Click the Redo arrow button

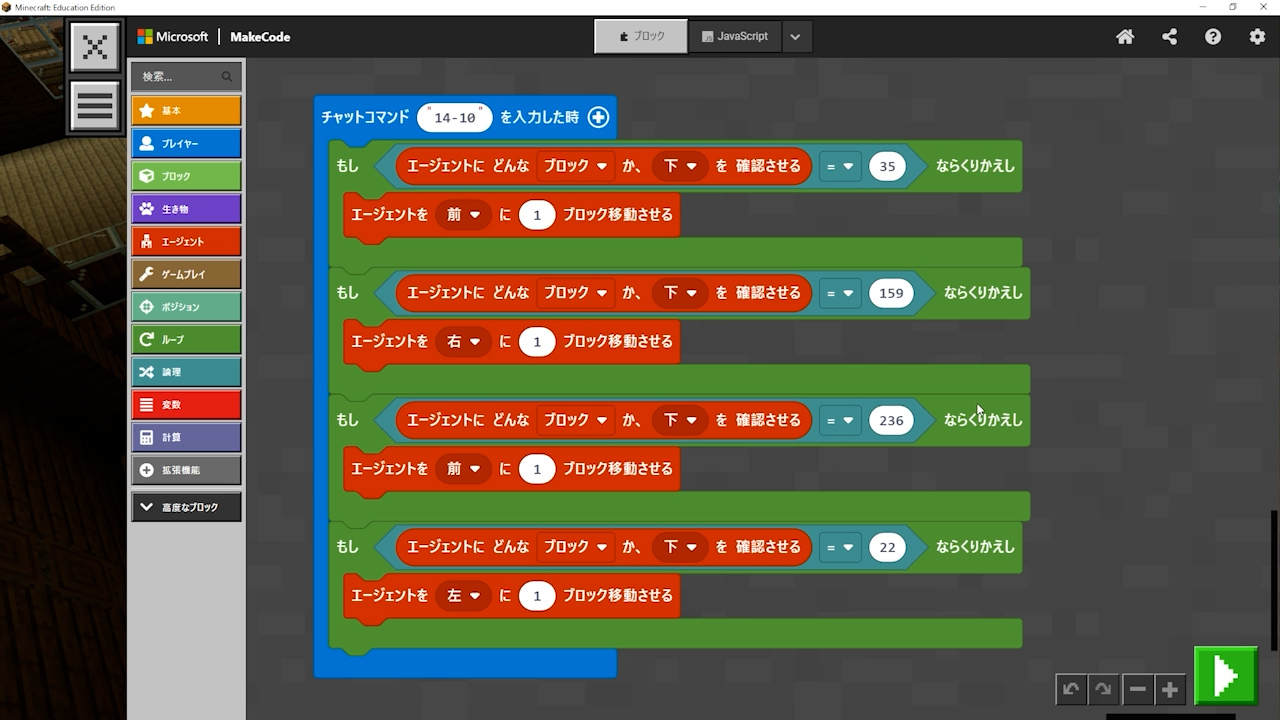(1103, 689)
